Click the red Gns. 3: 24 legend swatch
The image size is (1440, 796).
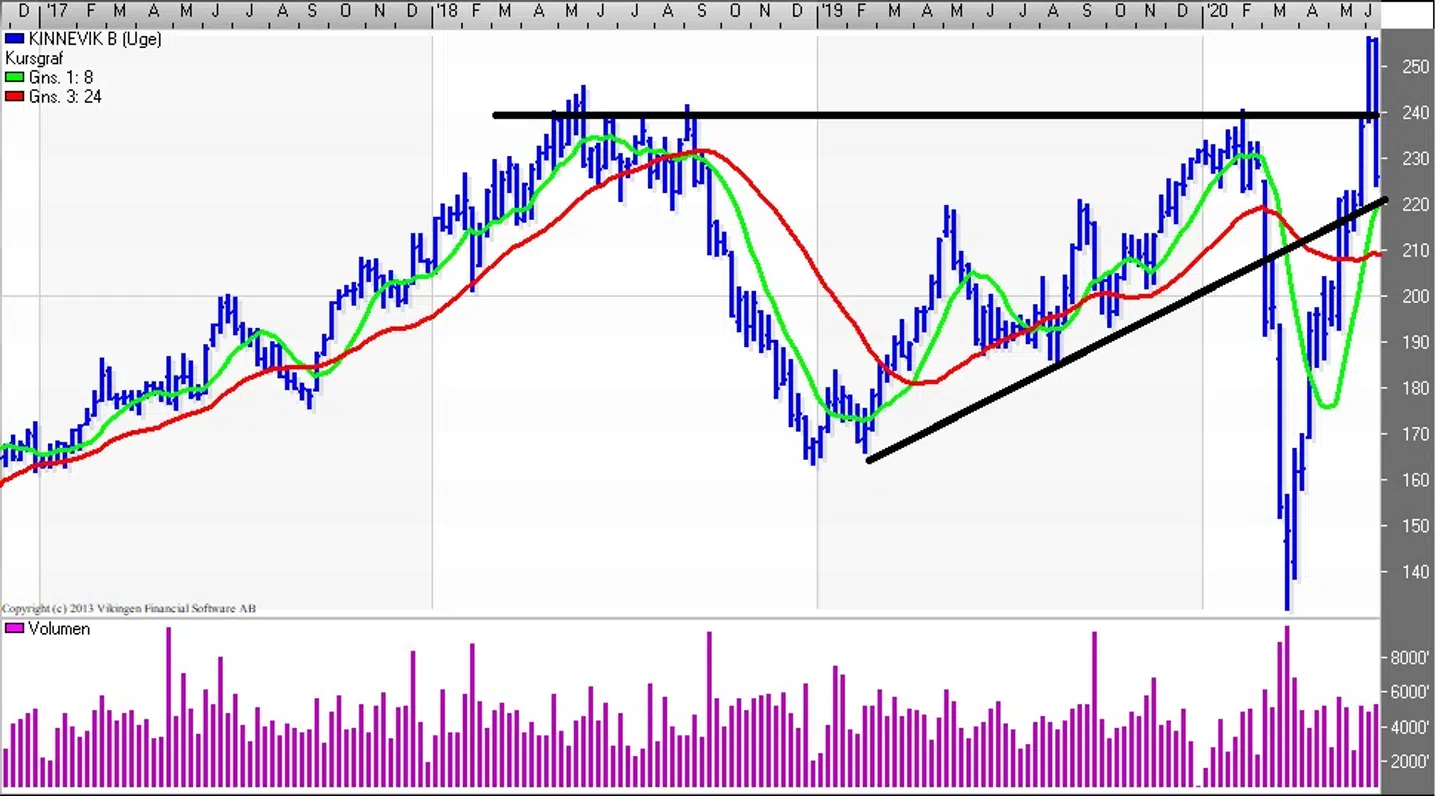coord(14,97)
